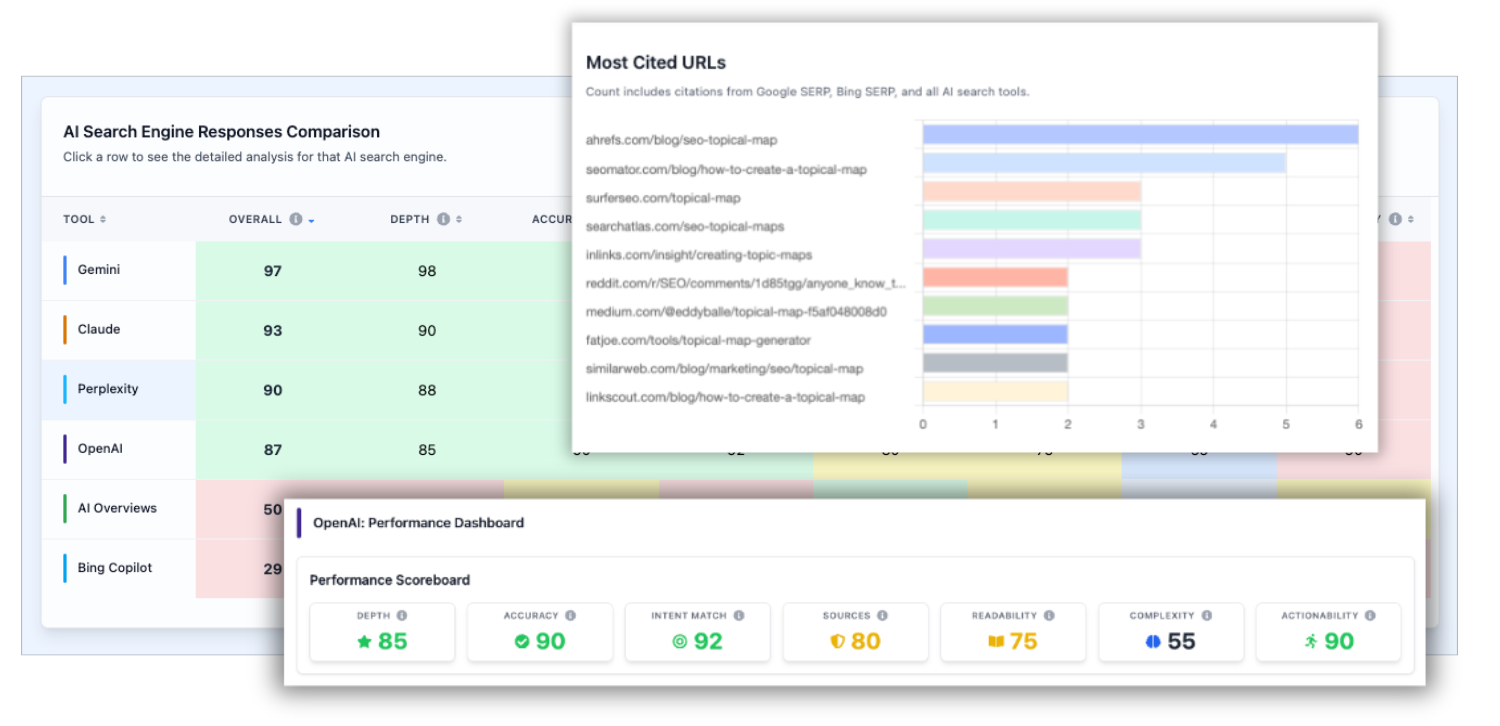Open the ahrefs.com/blog/seo-topical-map URL label
This screenshot has height=726, width=1500.
681,140
